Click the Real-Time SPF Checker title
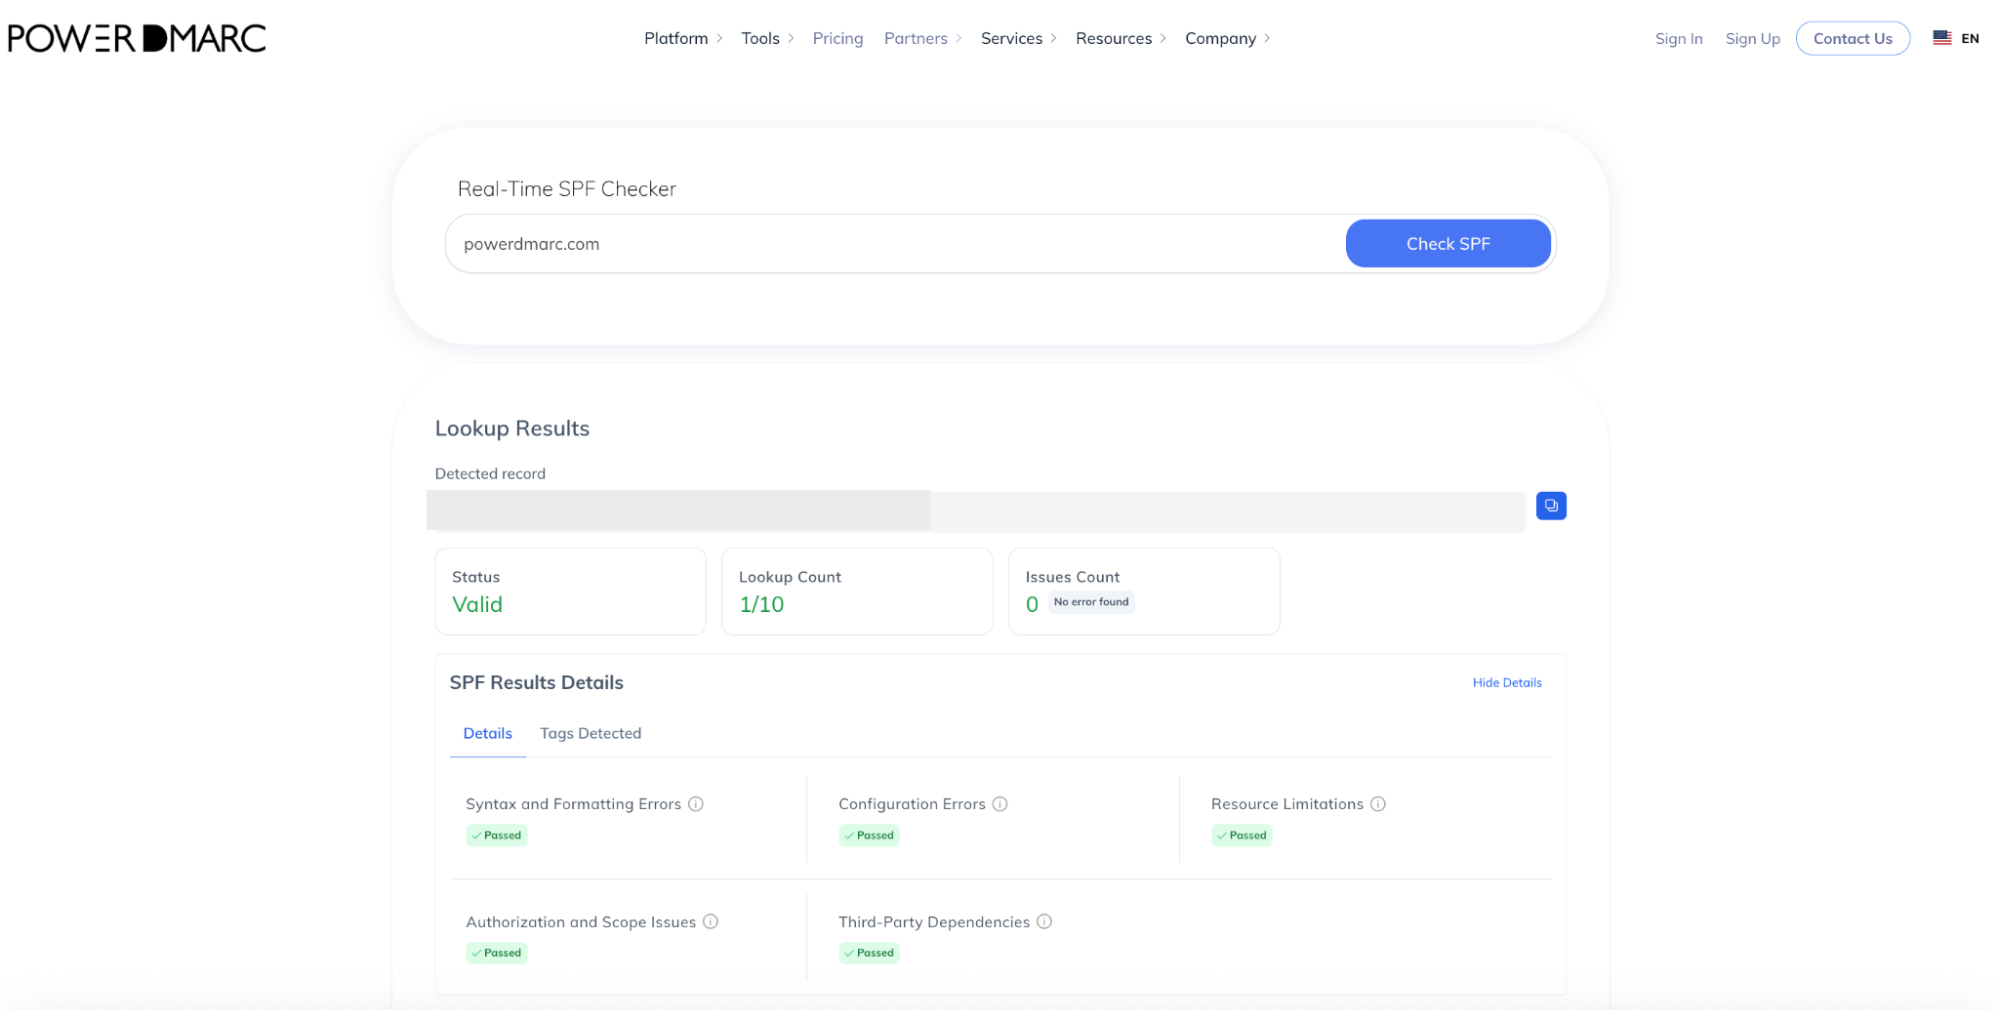The height and width of the screenshot is (1011, 1999). tap(567, 189)
